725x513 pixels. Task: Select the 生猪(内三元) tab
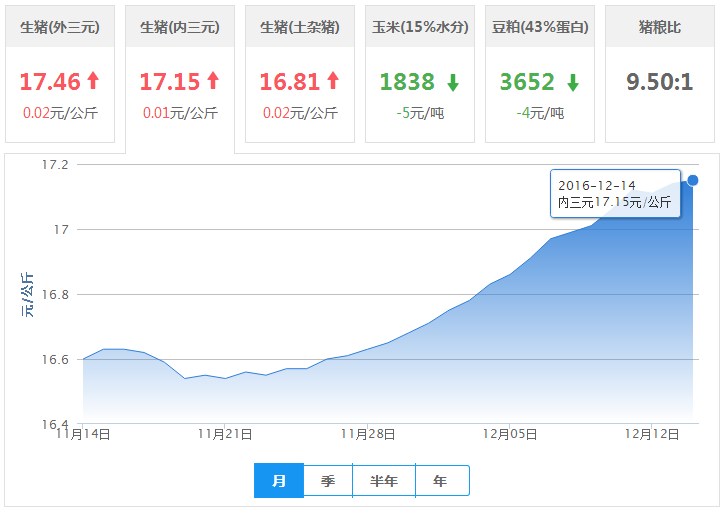coord(180,28)
